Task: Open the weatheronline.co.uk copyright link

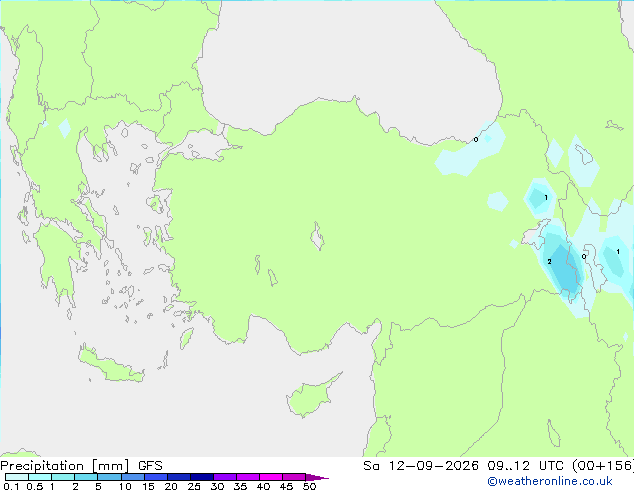Action: [x=549, y=481]
